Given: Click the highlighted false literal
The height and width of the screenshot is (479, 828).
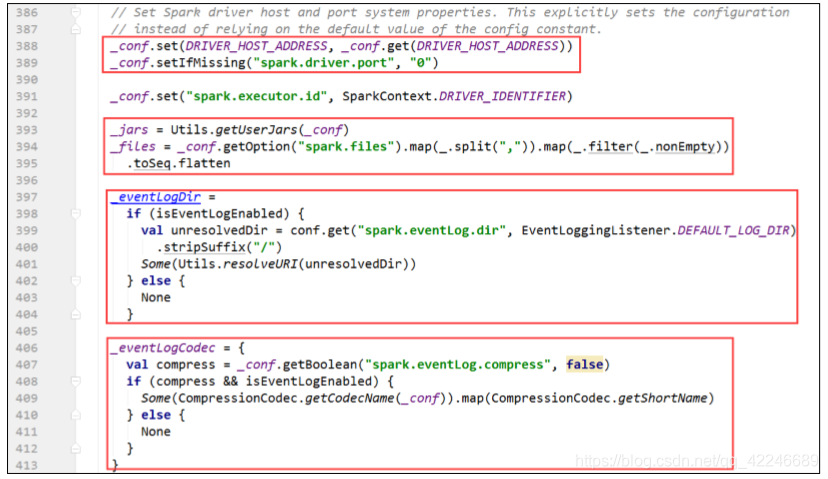Looking at the screenshot, I should (585, 365).
